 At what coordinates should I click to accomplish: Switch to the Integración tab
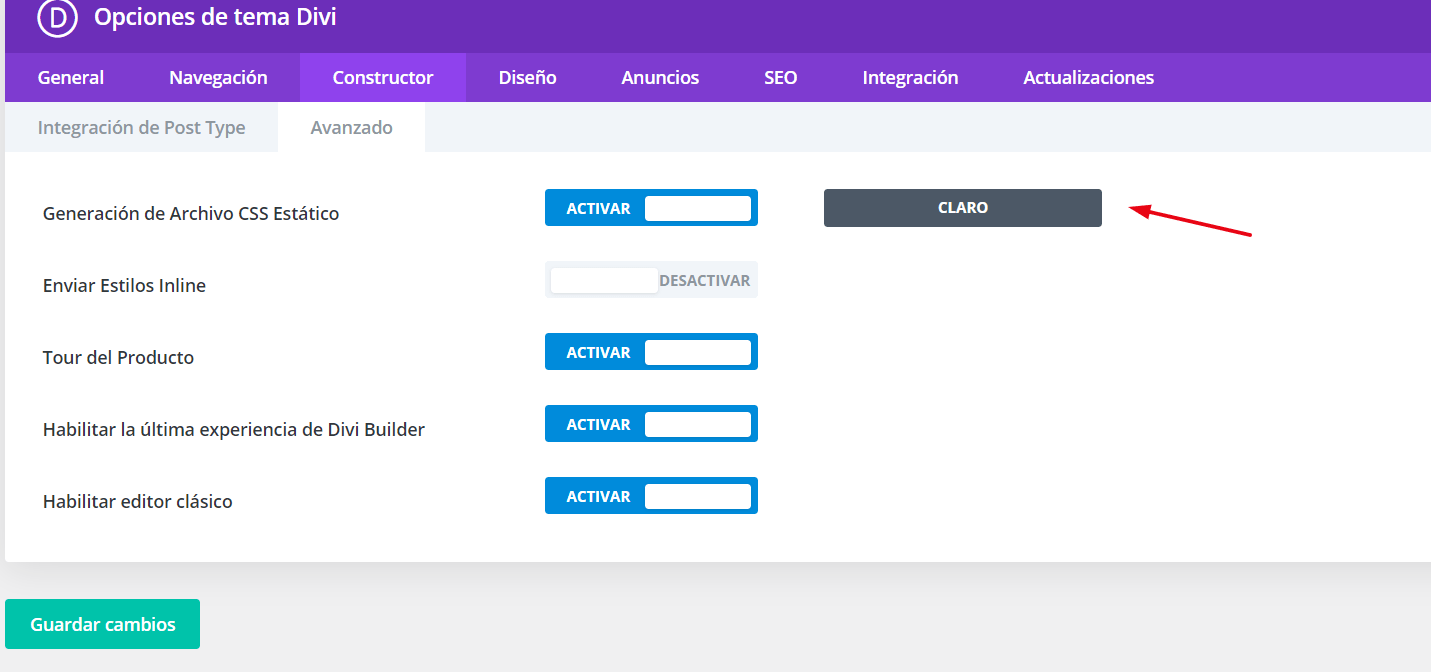911,78
